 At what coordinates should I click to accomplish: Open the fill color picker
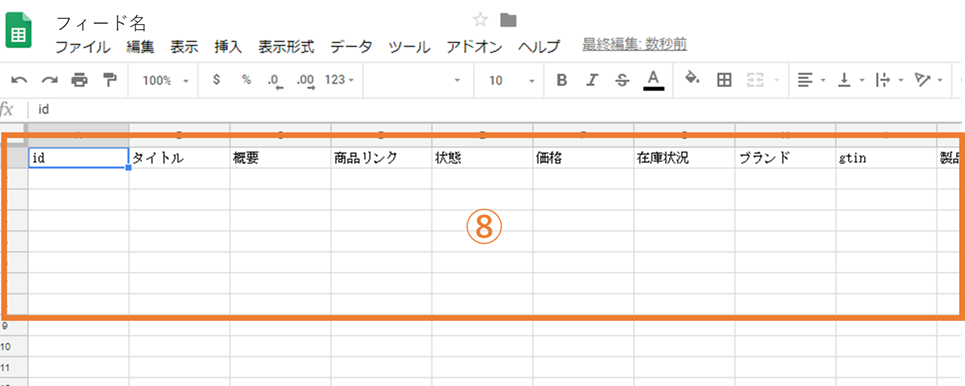pyautogui.click(x=693, y=79)
